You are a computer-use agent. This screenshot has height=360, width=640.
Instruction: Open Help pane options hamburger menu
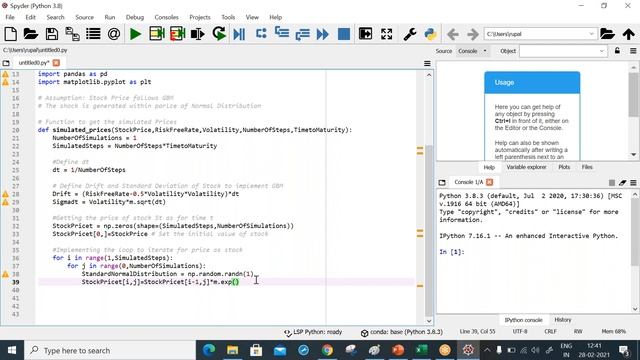[633, 51]
